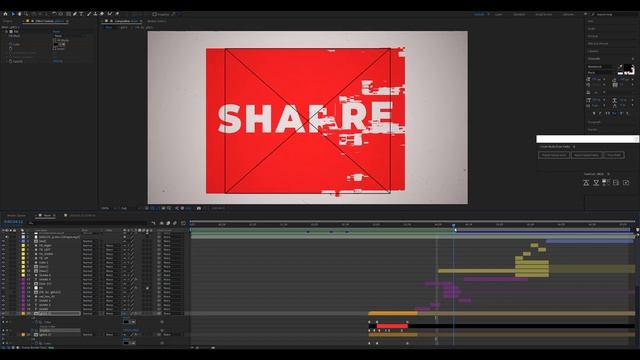Collapse the Fill effect twirl arrow
Viewport: 640px width, 360px height.
click(x=2, y=32)
